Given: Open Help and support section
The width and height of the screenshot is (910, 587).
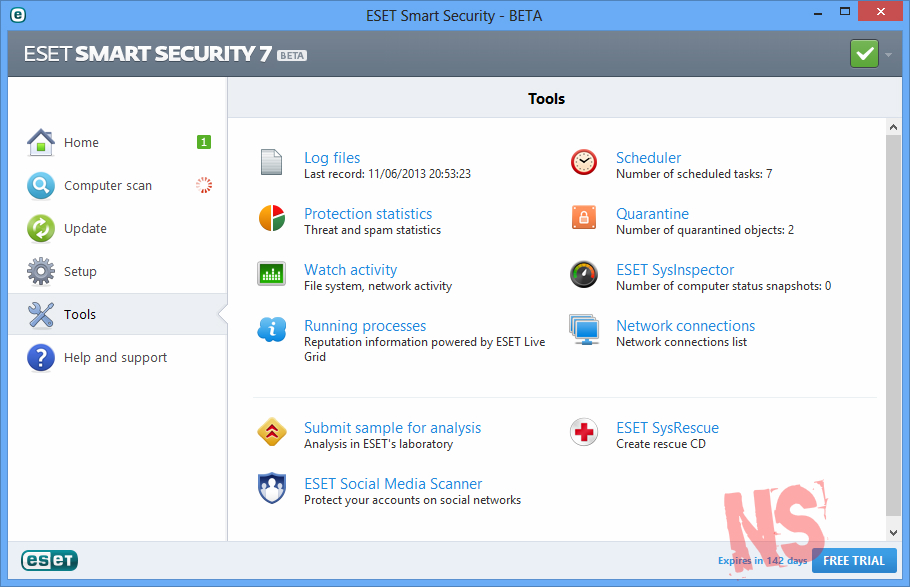Looking at the screenshot, I should [115, 358].
